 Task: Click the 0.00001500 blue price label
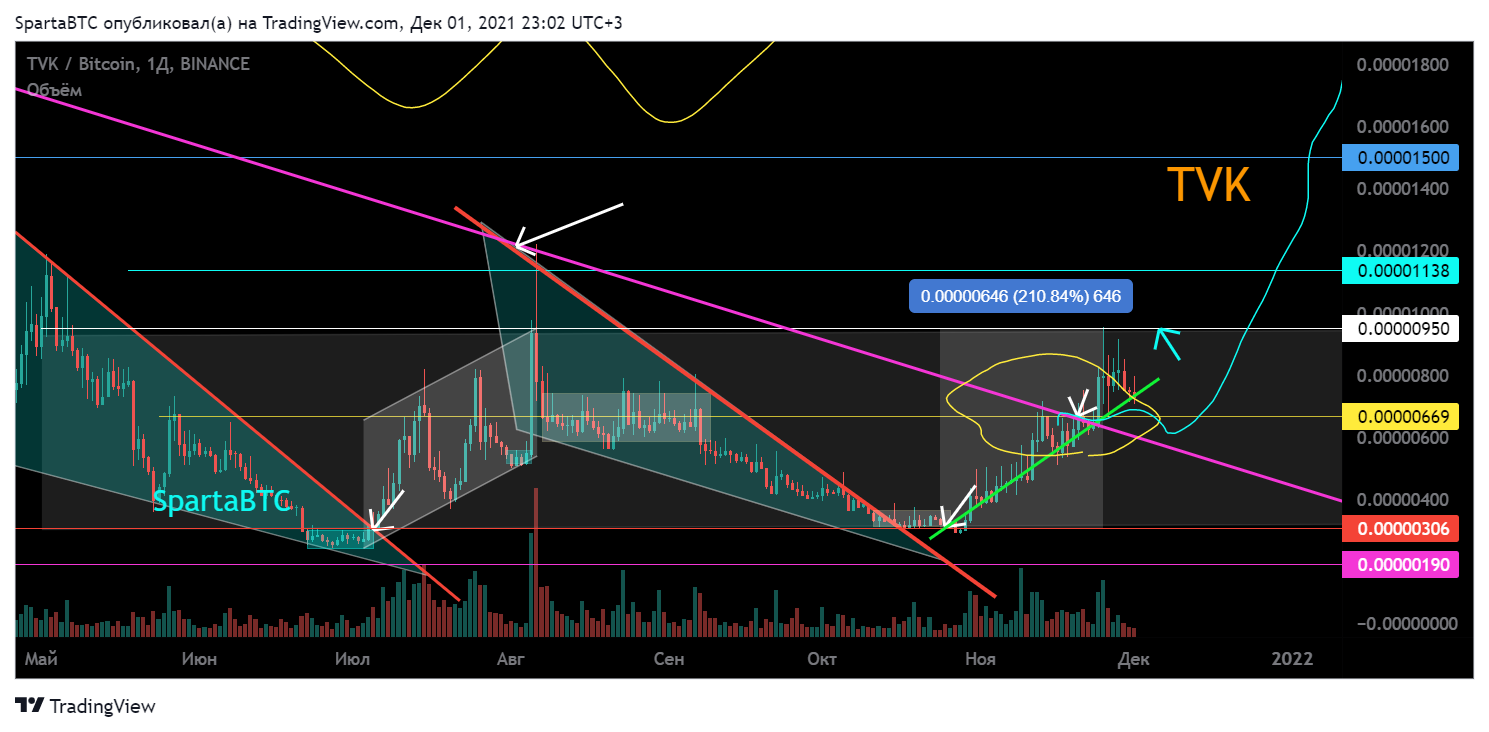[1401, 158]
